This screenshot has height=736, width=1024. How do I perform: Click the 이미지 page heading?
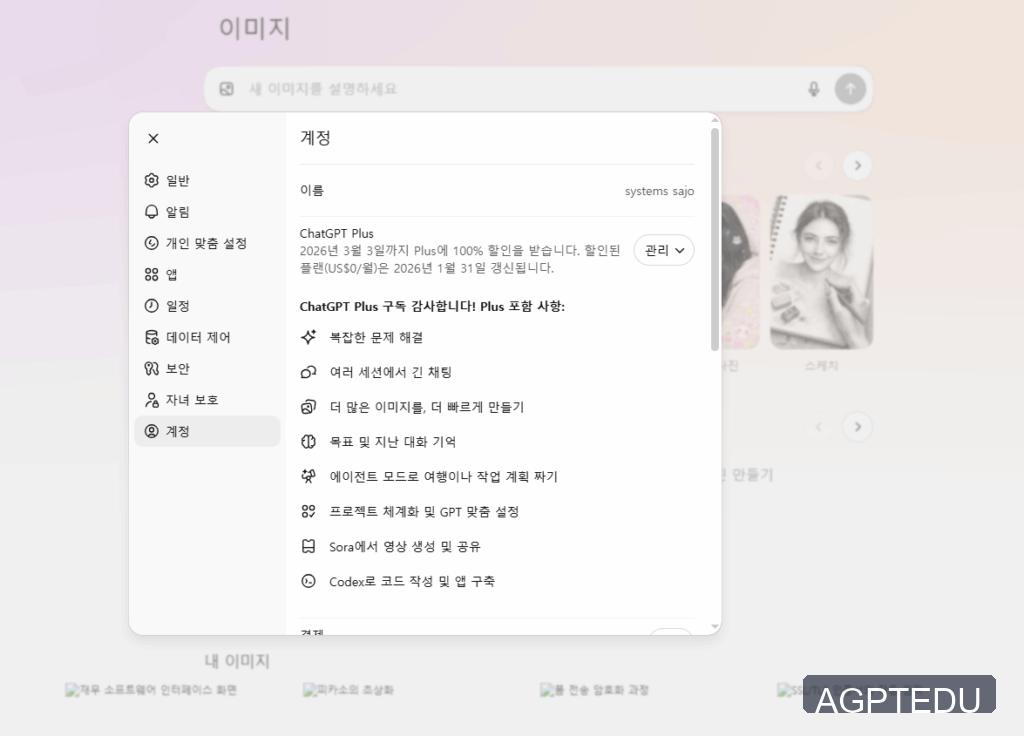click(x=255, y=28)
